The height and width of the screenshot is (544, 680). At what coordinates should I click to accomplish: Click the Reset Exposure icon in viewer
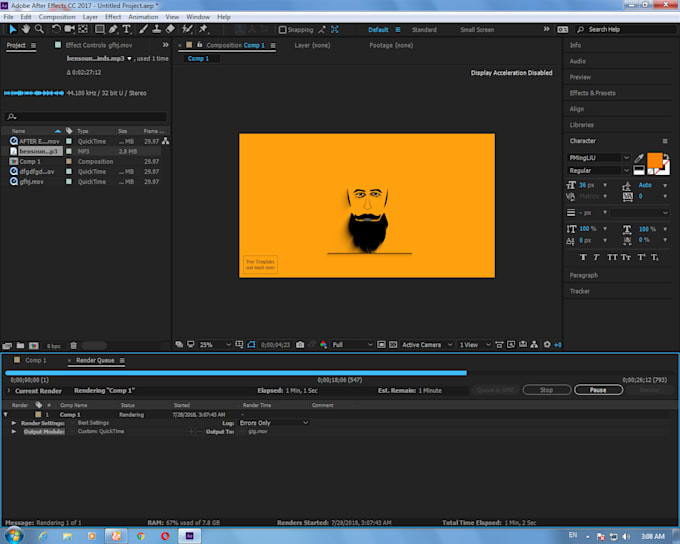tap(547, 344)
